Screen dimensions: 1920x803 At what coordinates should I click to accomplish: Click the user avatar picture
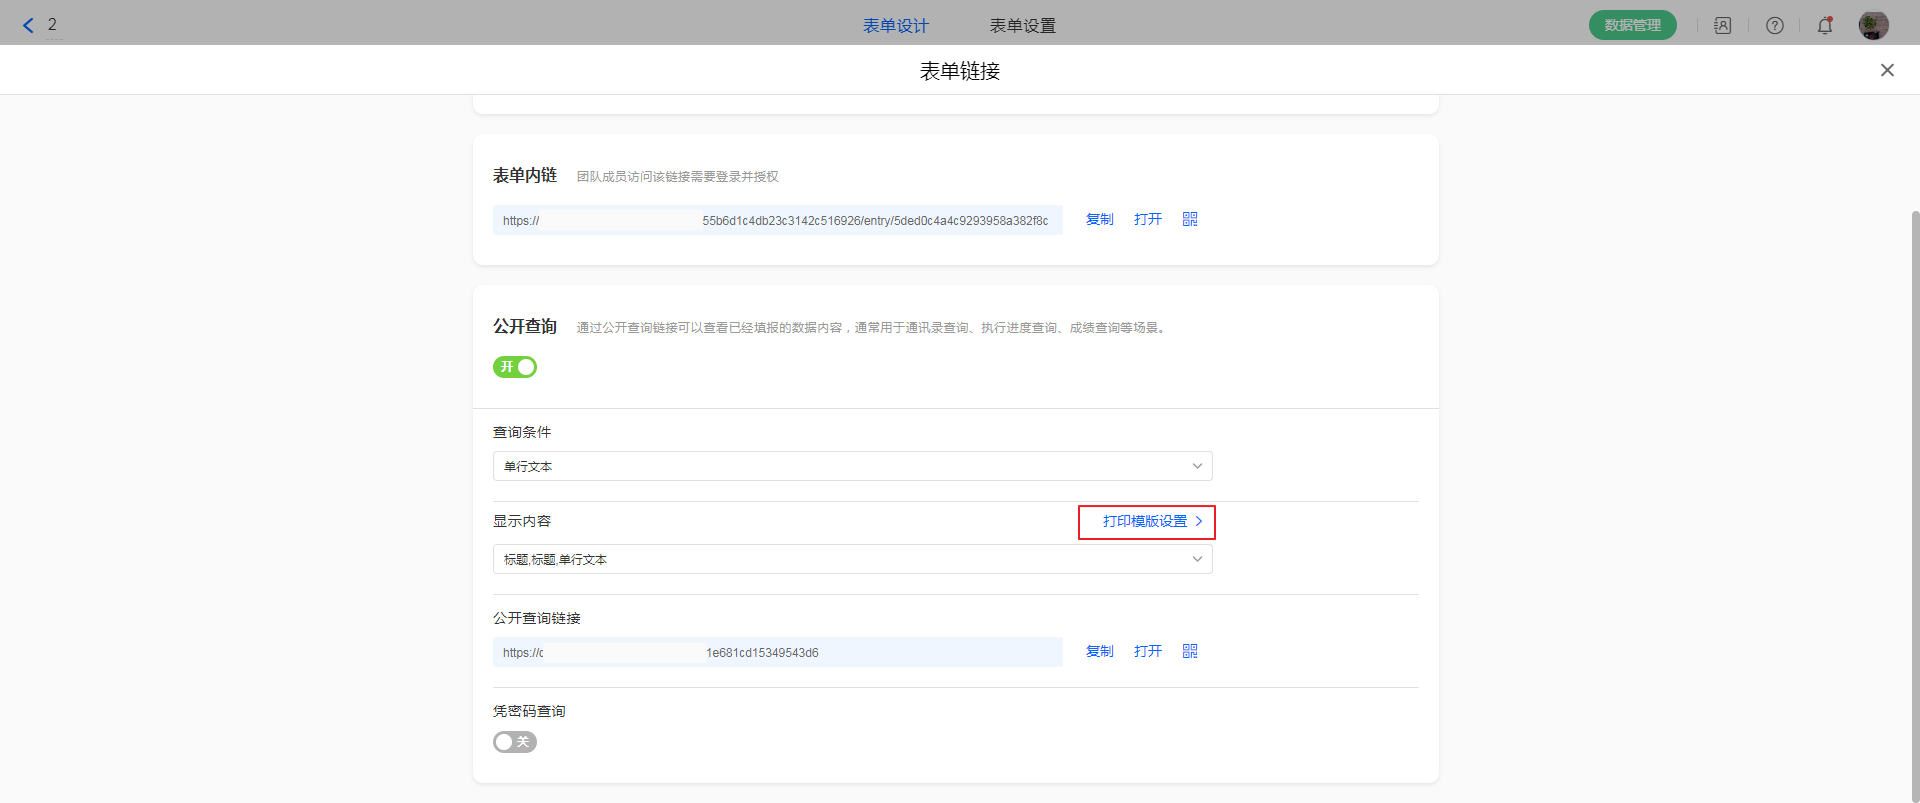click(1873, 26)
